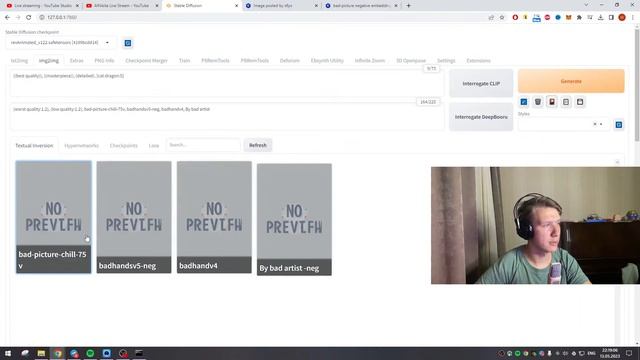Click the orange Generate button
Viewport: 640px width, 360px height.
pyautogui.click(x=571, y=81)
